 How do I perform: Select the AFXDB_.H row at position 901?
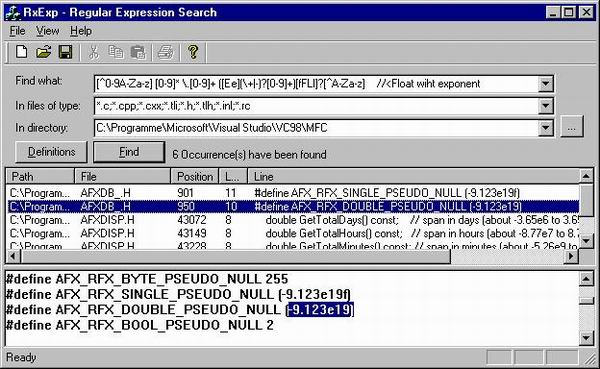(293, 193)
